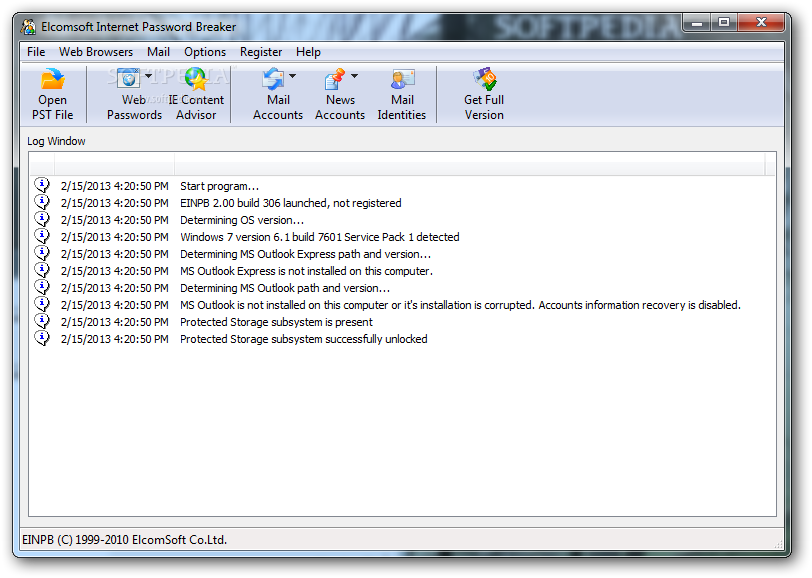The width and height of the screenshot is (812, 578).
Task: Click info icon beside 'EINPB 2.00 build 306' entry
Action: (42, 202)
